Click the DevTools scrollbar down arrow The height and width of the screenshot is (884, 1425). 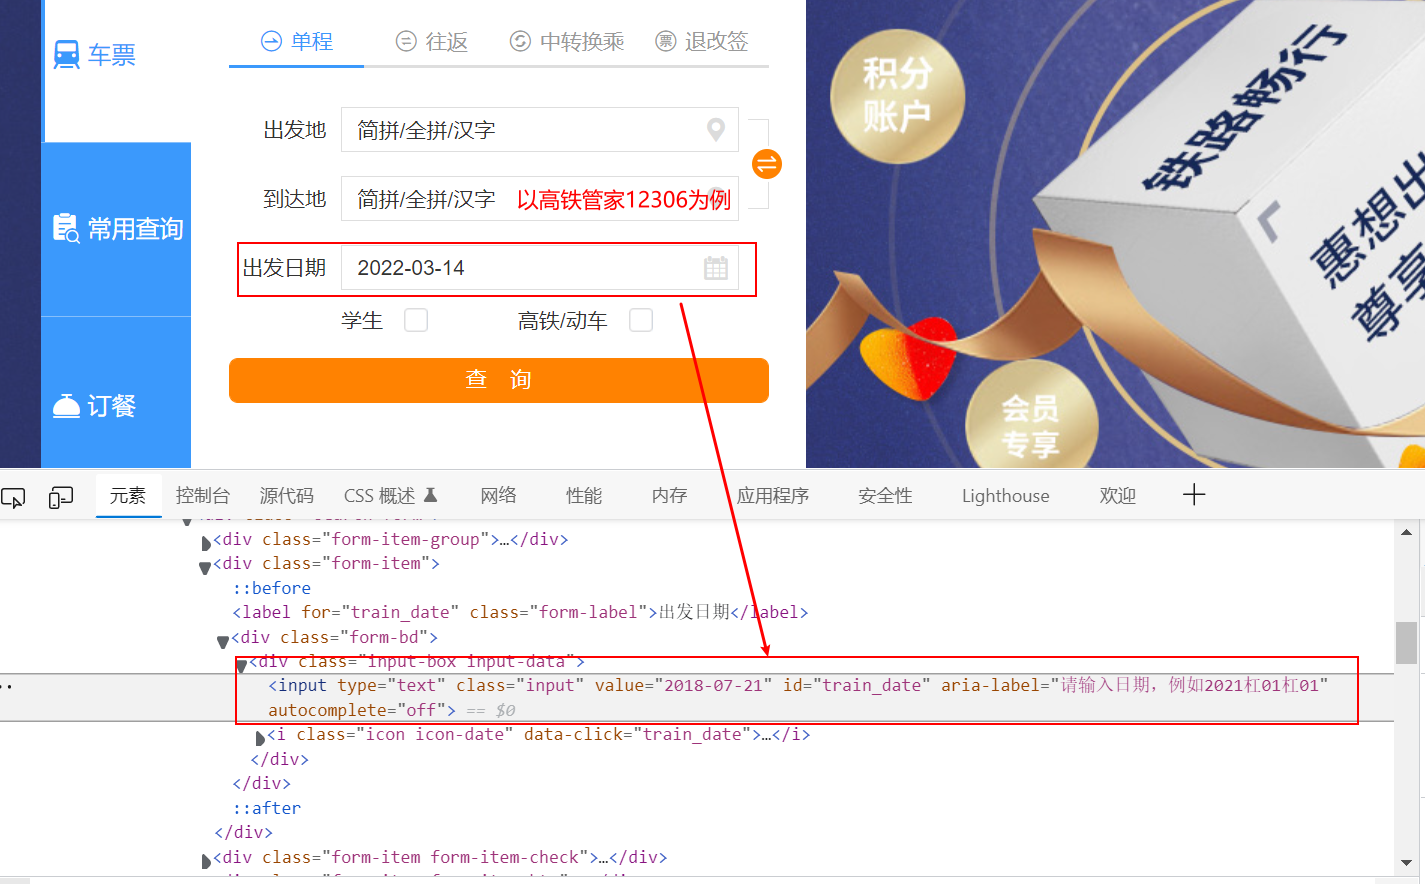(x=1407, y=862)
